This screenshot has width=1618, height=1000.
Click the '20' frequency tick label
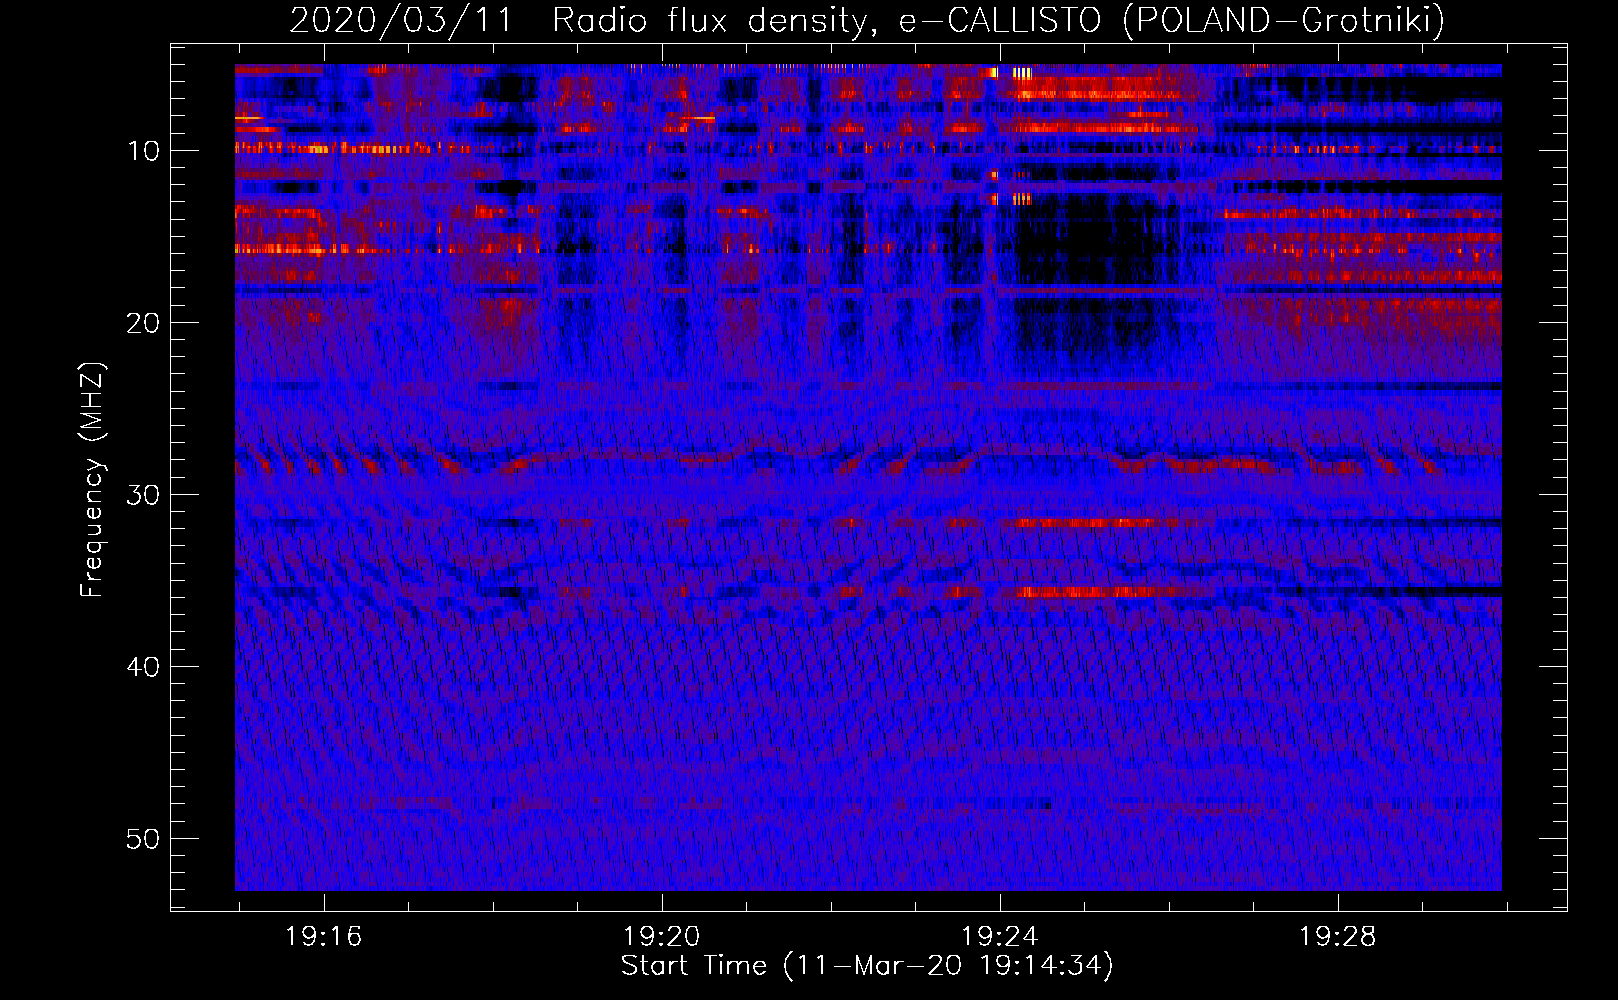click(143, 323)
